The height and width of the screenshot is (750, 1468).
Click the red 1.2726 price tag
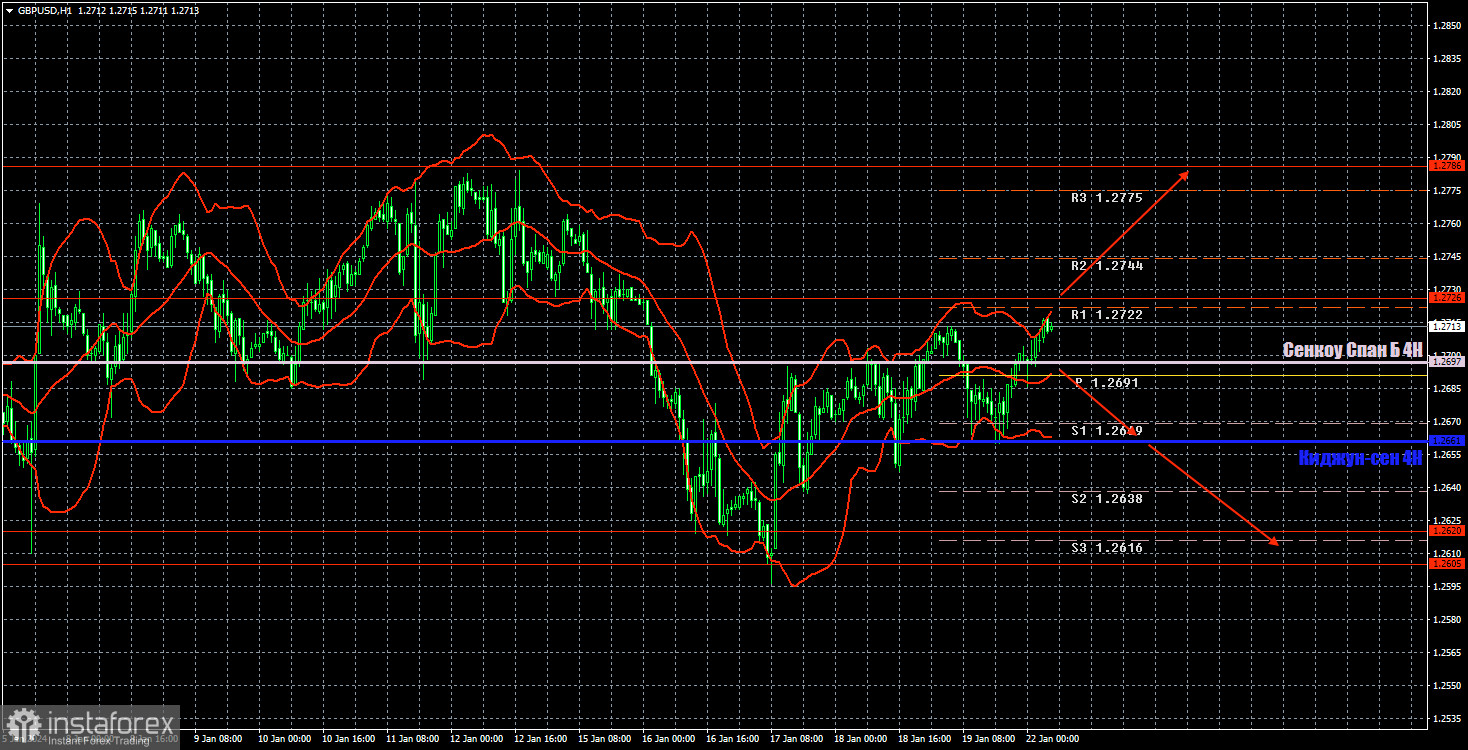(x=1447, y=298)
